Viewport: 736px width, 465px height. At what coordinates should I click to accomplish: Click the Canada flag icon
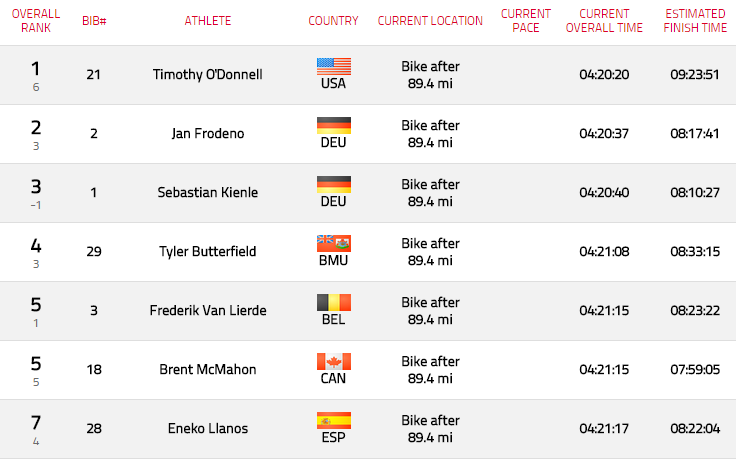point(334,362)
